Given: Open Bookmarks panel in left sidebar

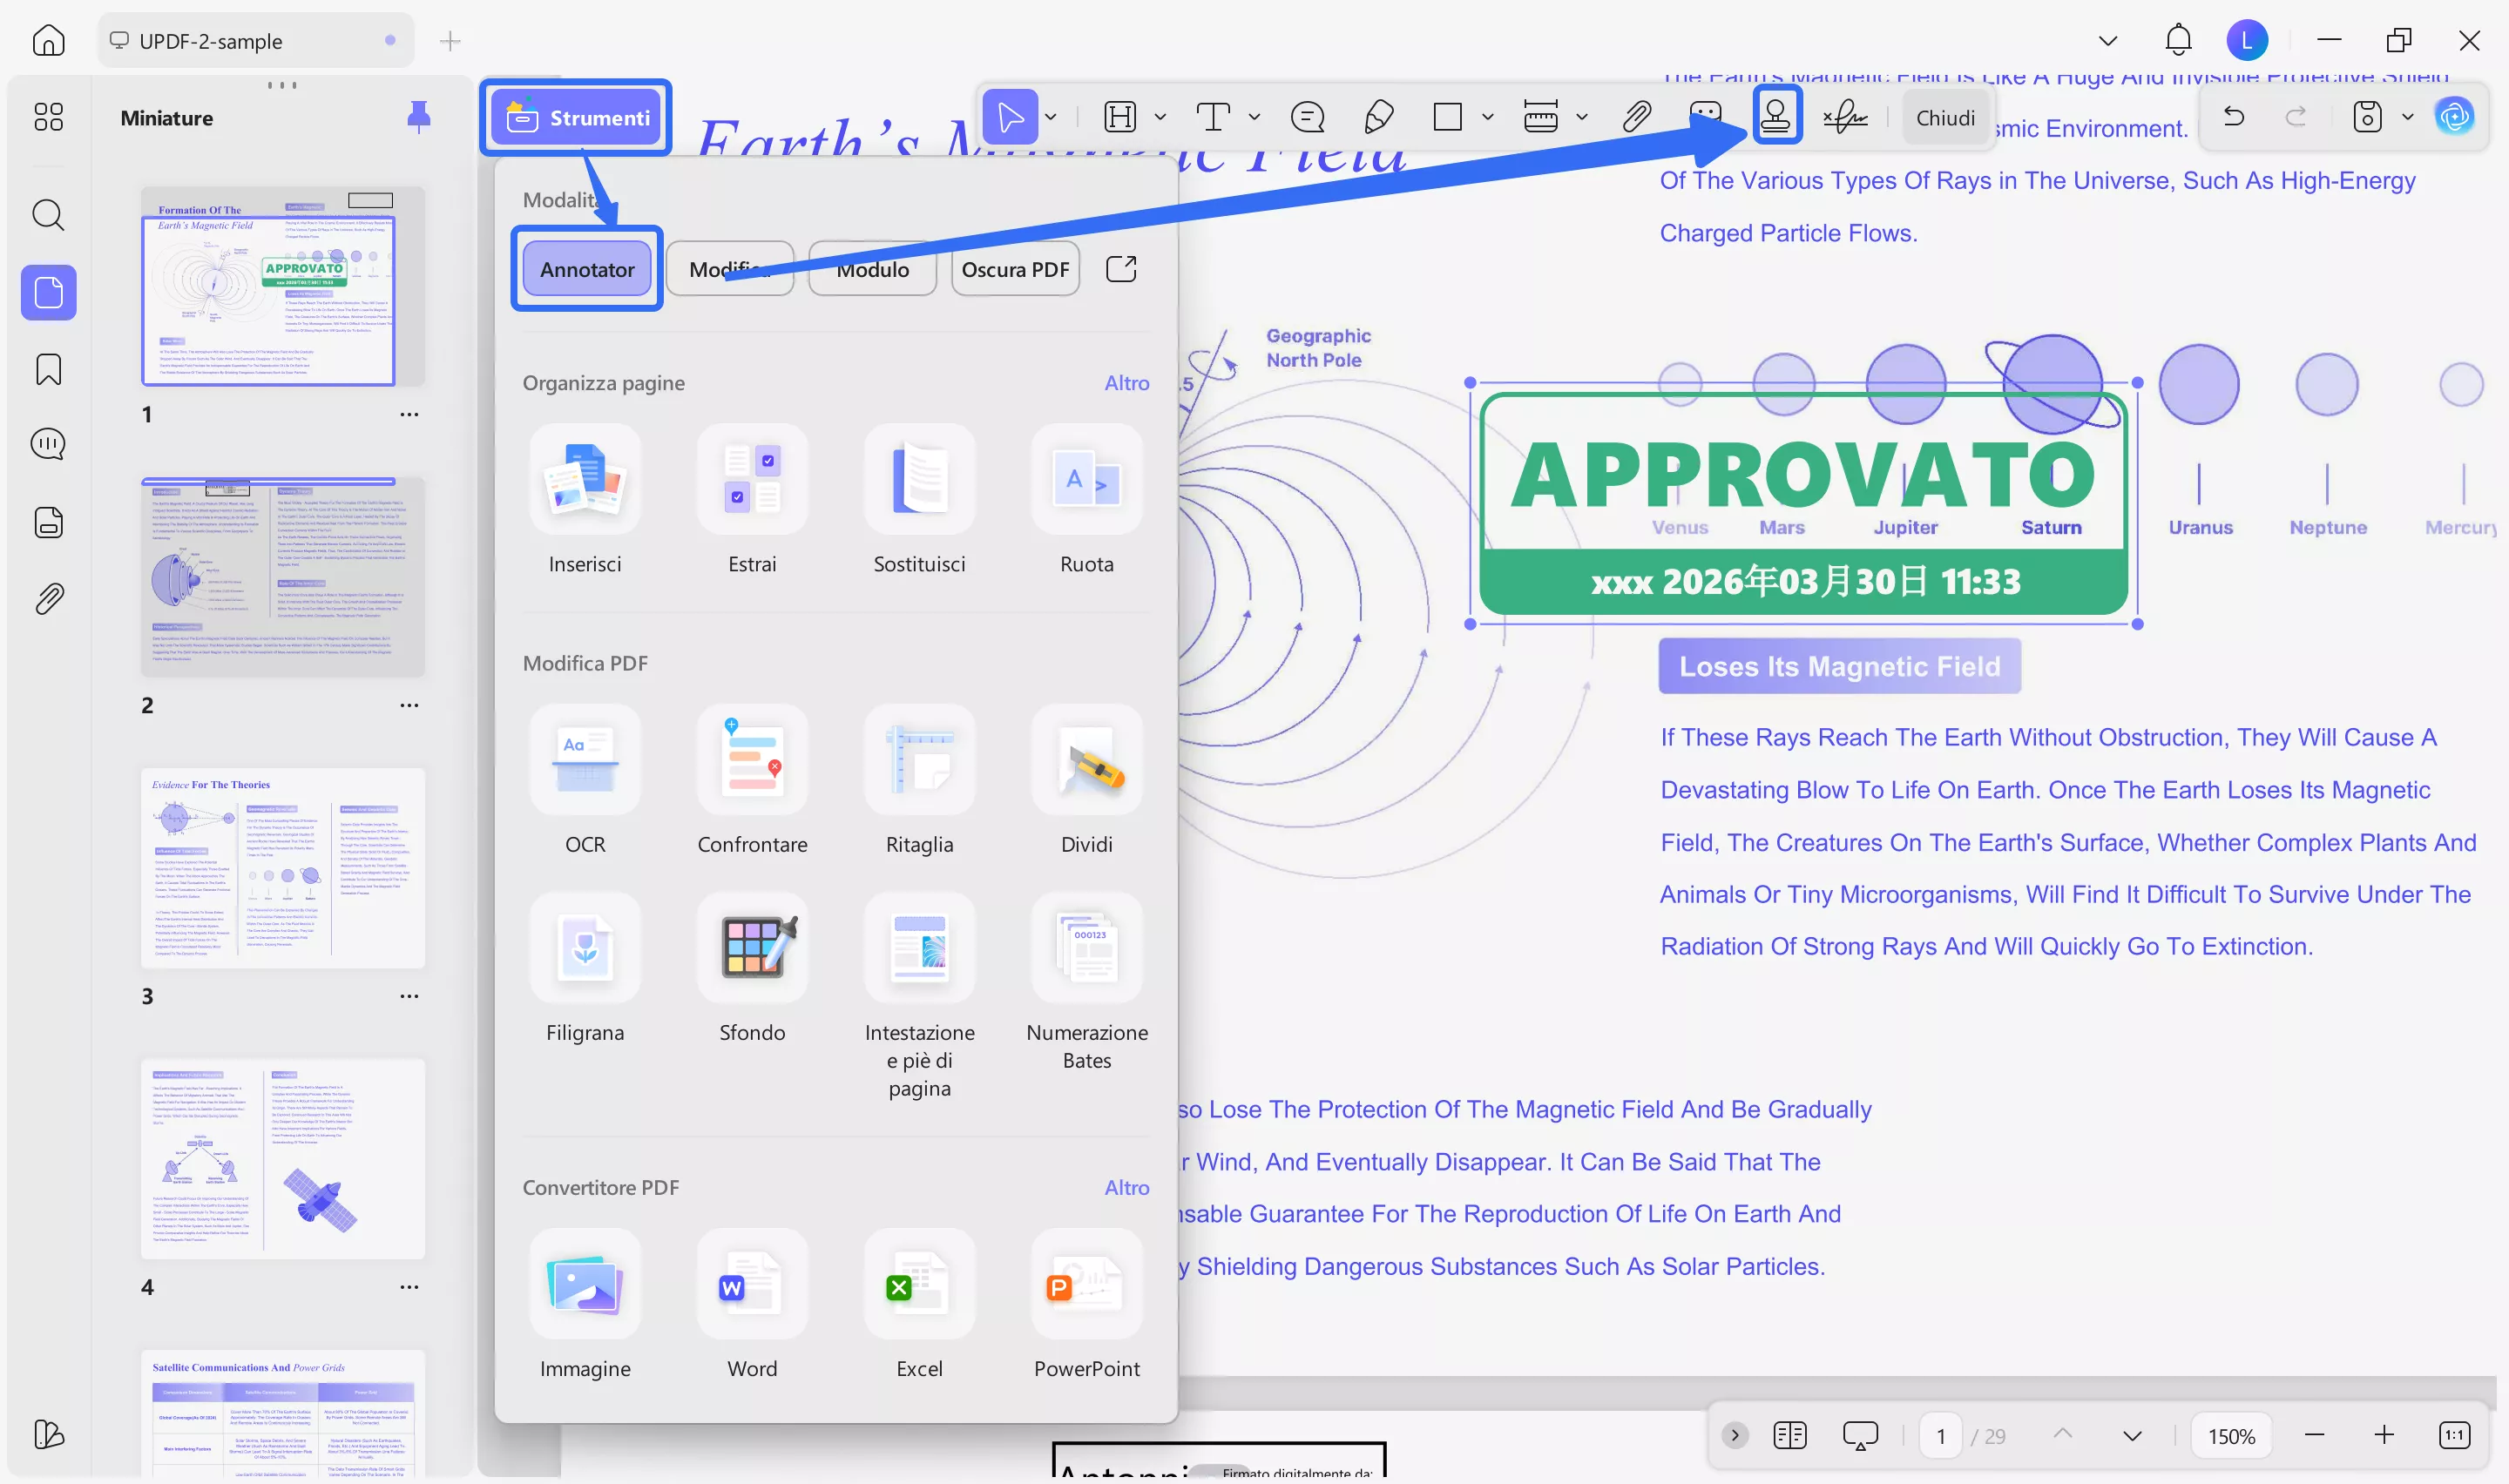Looking at the screenshot, I should (x=48, y=369).
